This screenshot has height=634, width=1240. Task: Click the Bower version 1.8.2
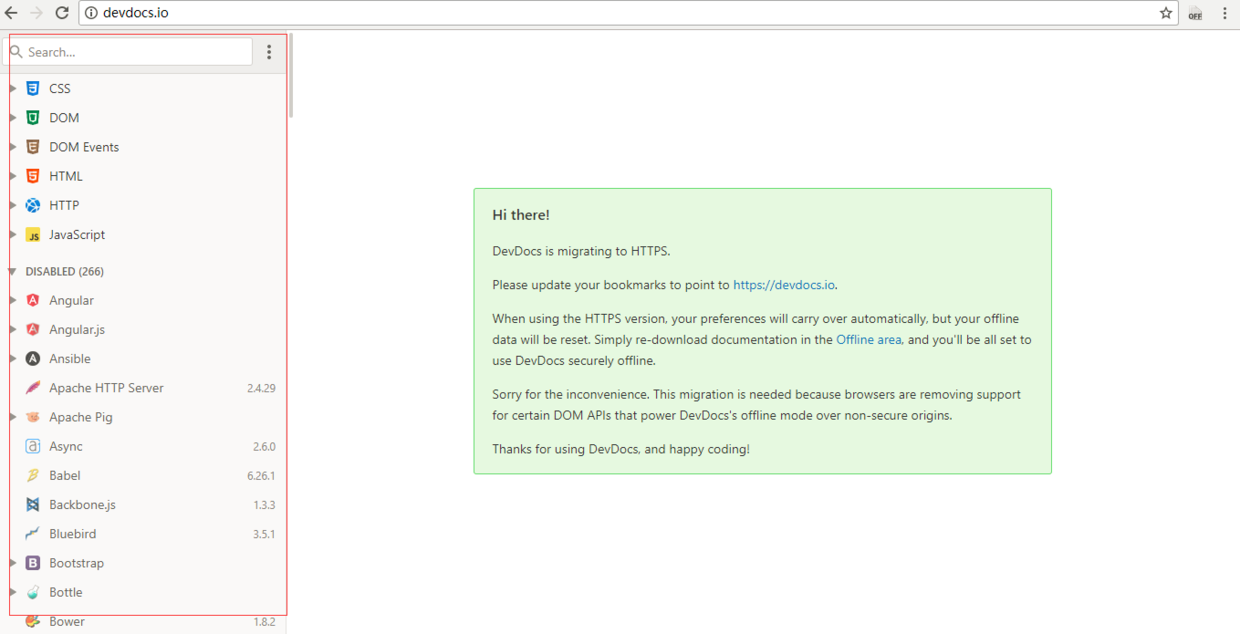[x=264, y=622]
